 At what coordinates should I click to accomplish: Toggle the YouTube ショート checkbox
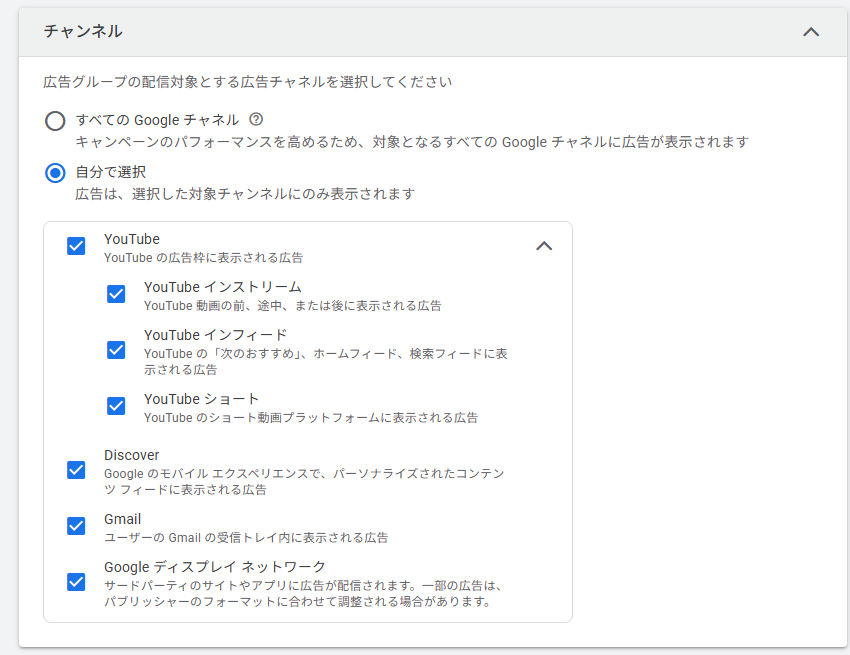pos(116,406)
